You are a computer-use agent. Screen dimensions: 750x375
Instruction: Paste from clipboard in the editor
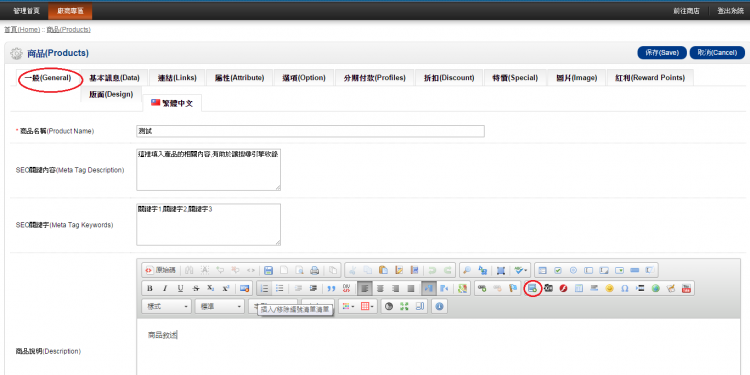coord(384,270)
